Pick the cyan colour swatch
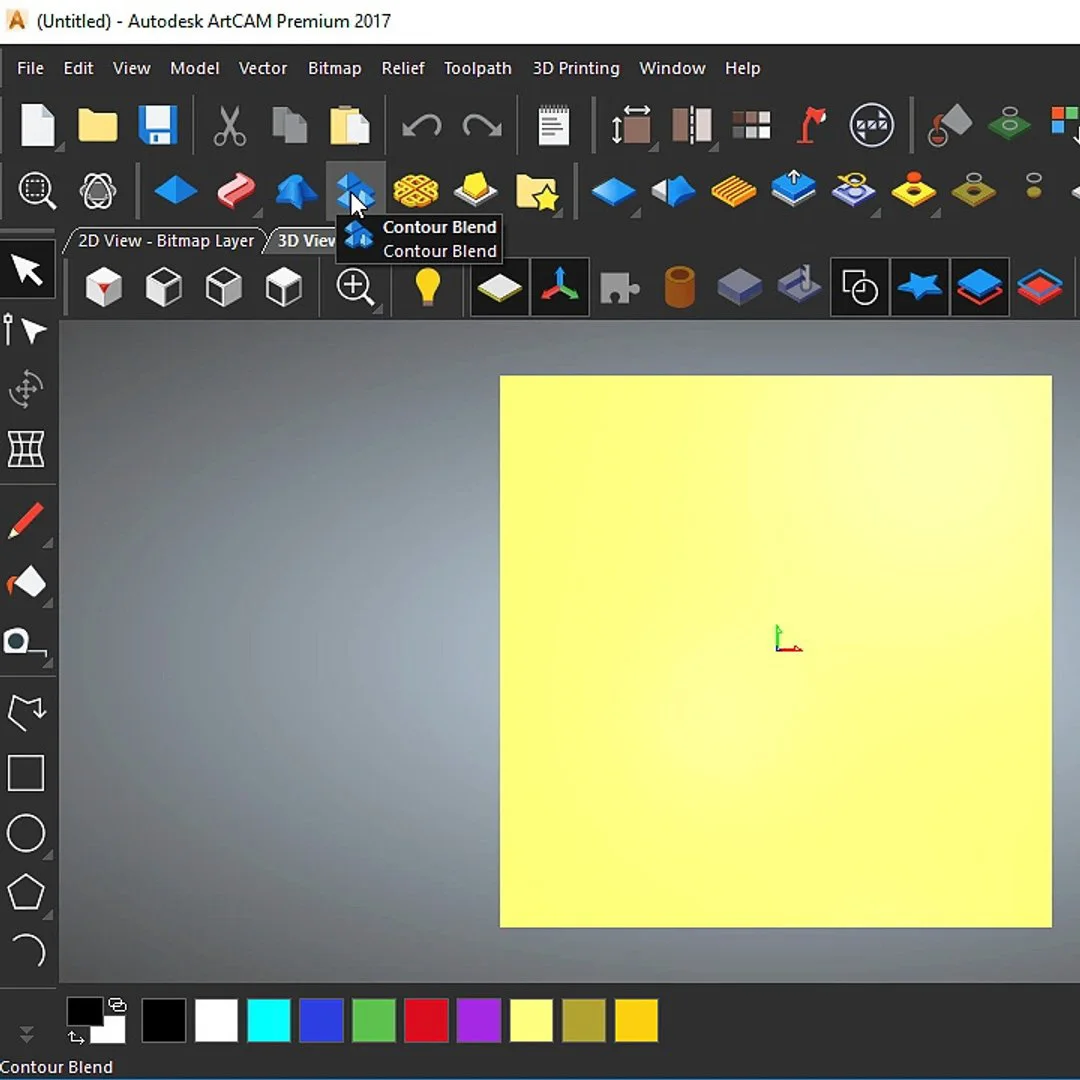The width and height of the screenshot is (1080, 1080). click(x=269, y=1021)
